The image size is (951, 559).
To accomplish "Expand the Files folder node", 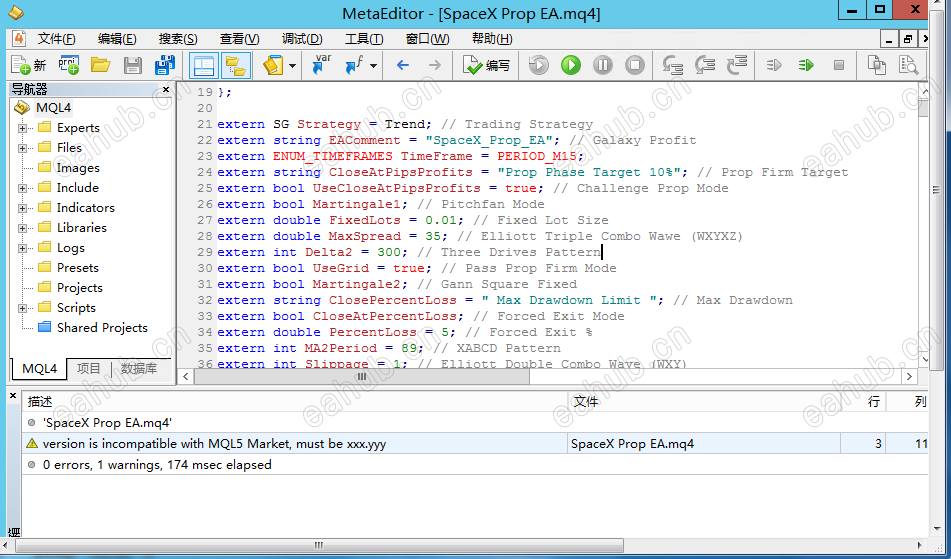I will point(22,148).
